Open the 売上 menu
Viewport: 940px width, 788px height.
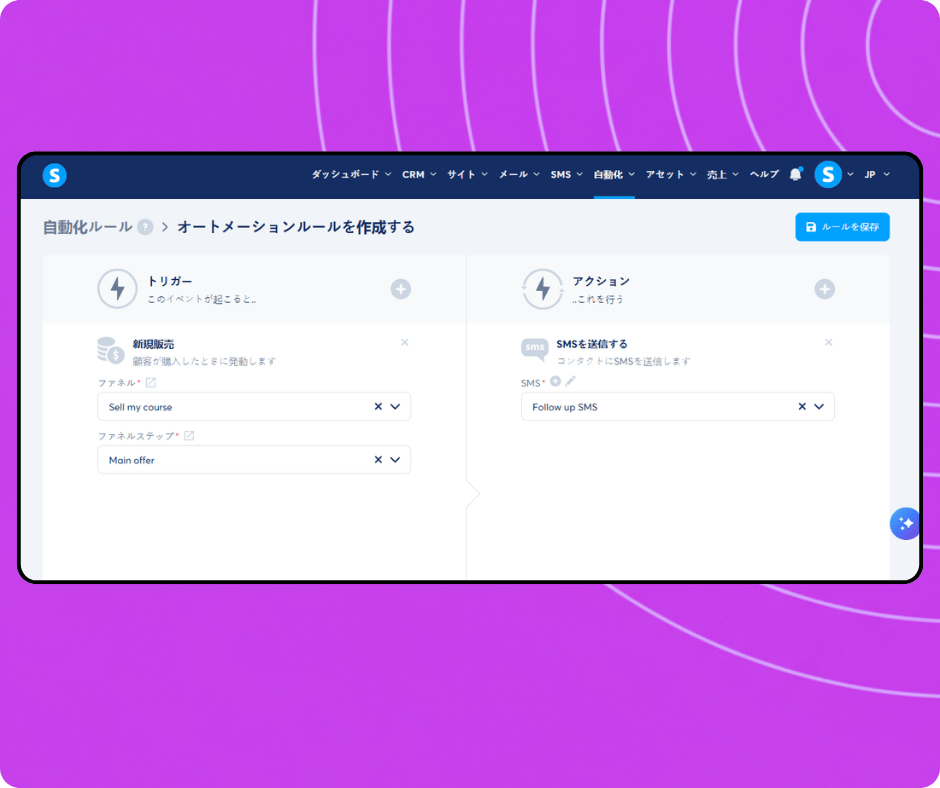point(722,175)
